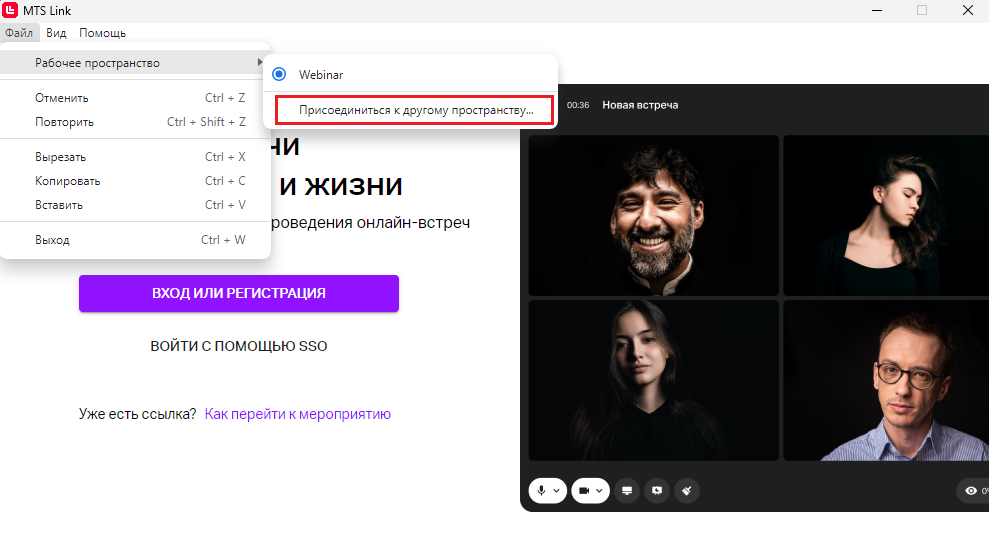Open the Помощь menu
989x548 pixels.
click(x=102, y=33)
